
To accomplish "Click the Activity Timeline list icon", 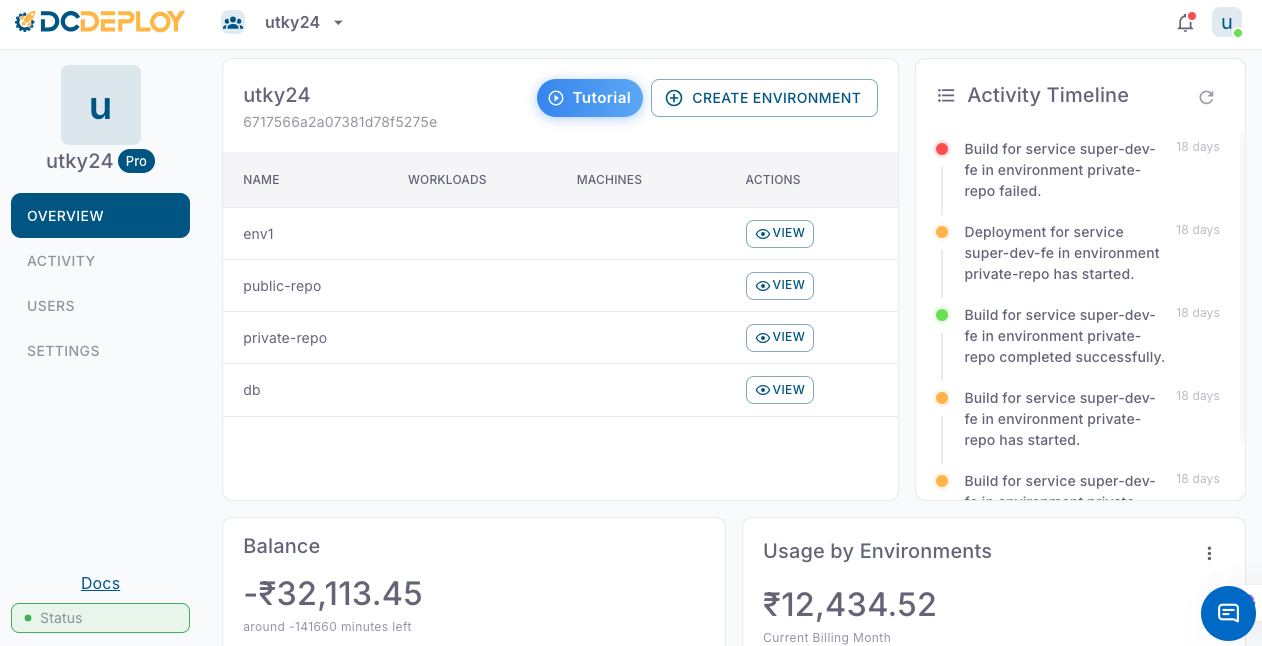I will click(945, 96).
